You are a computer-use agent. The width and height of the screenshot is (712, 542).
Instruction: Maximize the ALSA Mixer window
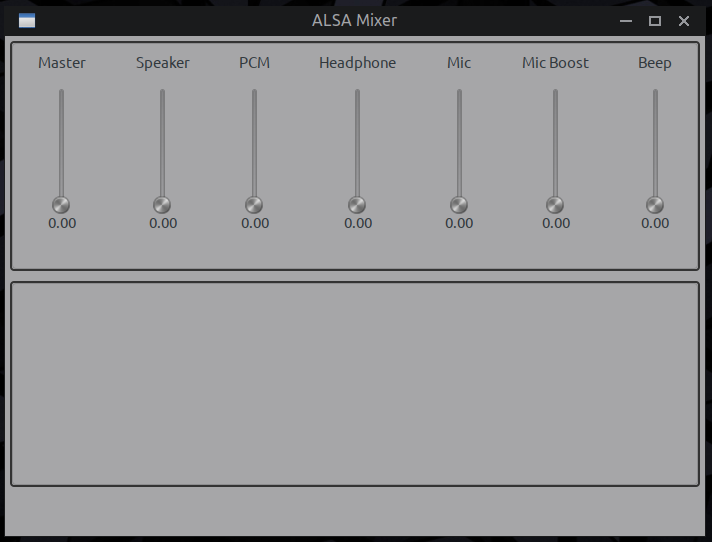tap(655, 21)
